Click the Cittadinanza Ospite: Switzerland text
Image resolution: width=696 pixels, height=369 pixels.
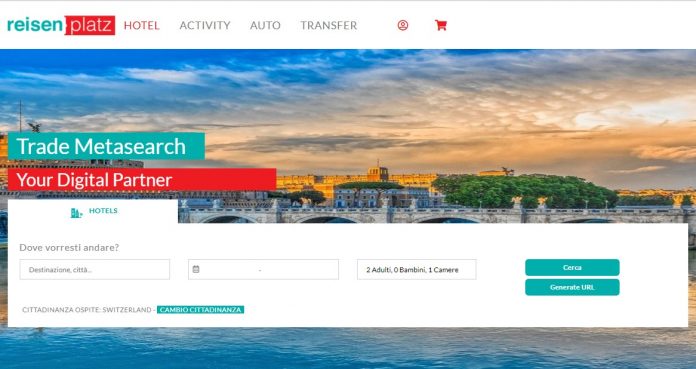point(87,309)
